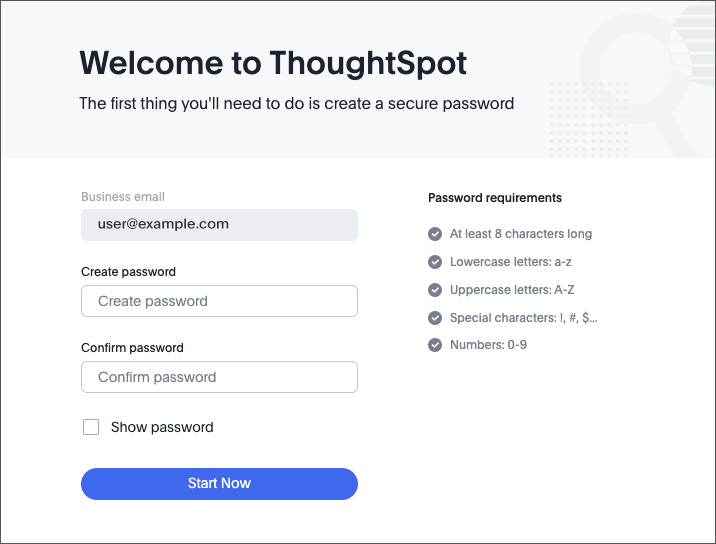This screenshot has height=544, width=716.
Task: Focus the Create password input field
Action: point(219,301)
